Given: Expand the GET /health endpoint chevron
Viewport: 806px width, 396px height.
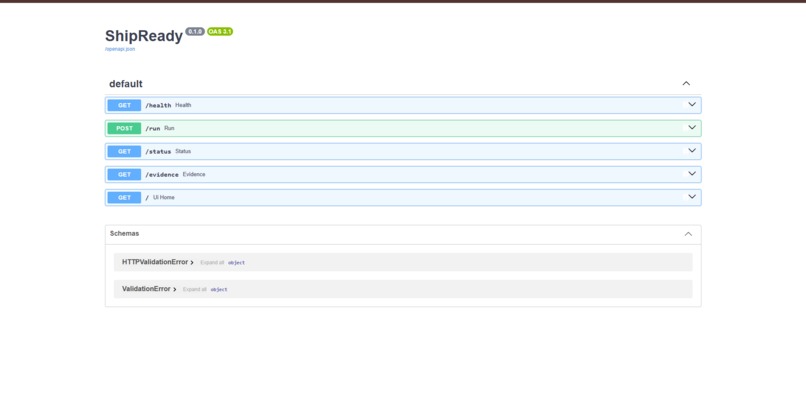Looking at the screenshot, I should pyautogui.click(x=692, y=104).
